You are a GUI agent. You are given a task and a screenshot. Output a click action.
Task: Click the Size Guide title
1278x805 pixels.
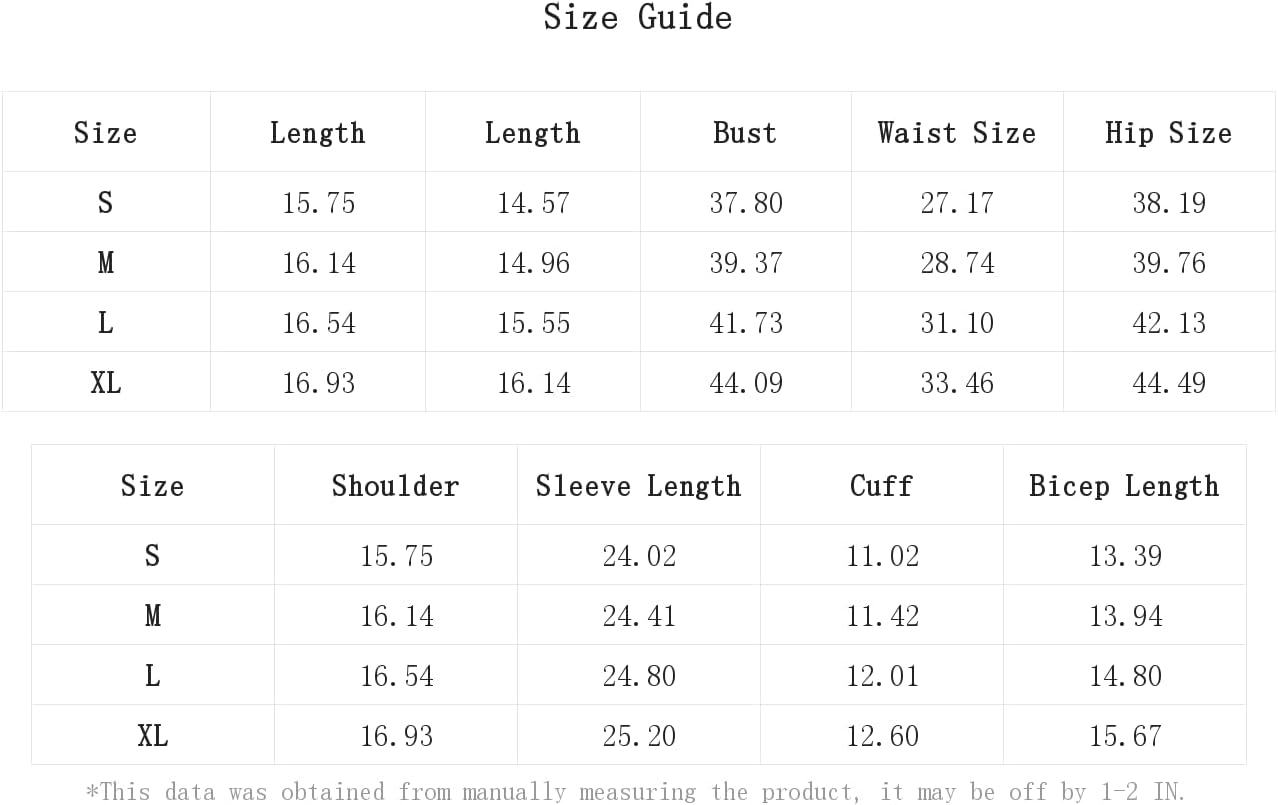(x=638, y=17)
